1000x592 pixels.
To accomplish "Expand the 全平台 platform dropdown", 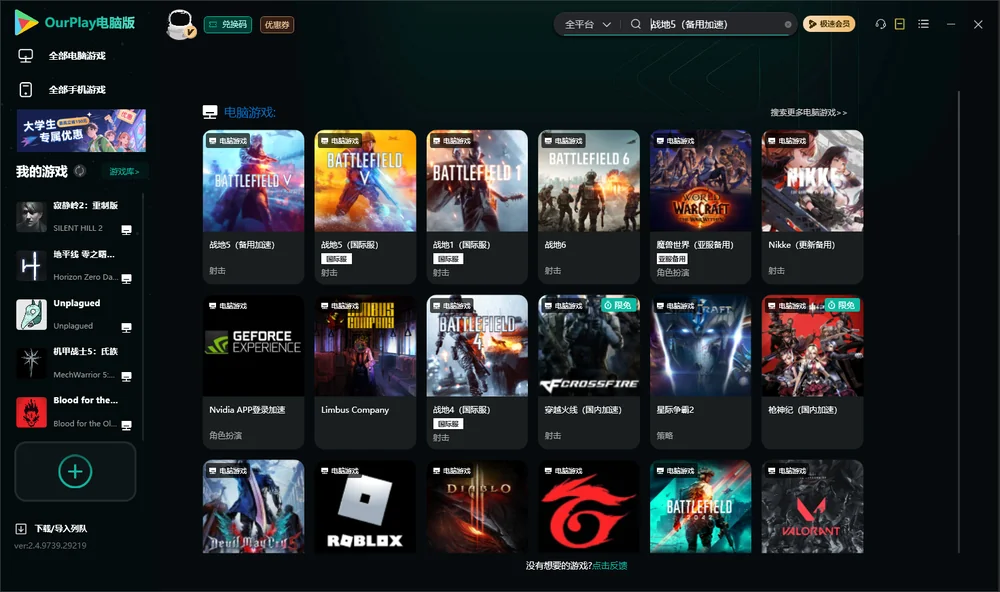I will (x=587, y=24).
